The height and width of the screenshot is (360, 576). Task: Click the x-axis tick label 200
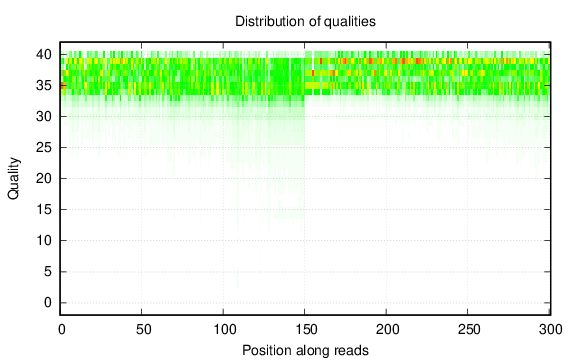click(388, 330)
